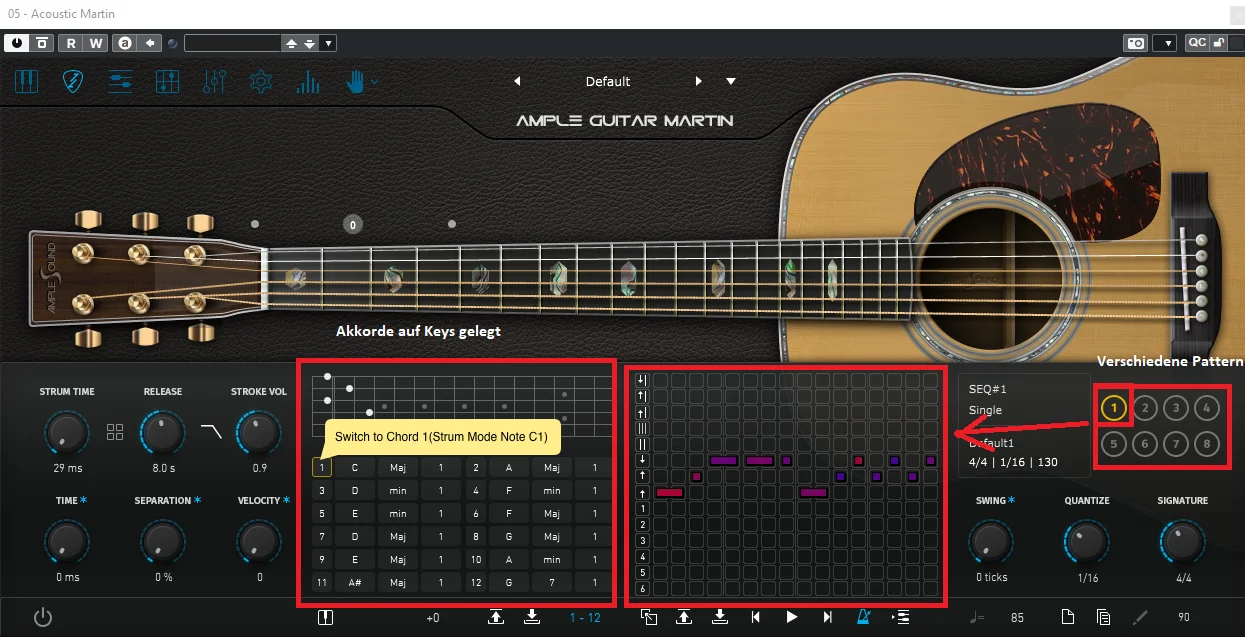Open the Default preset dropdown arrow
1245x637 pixels.
pos(731,82)
